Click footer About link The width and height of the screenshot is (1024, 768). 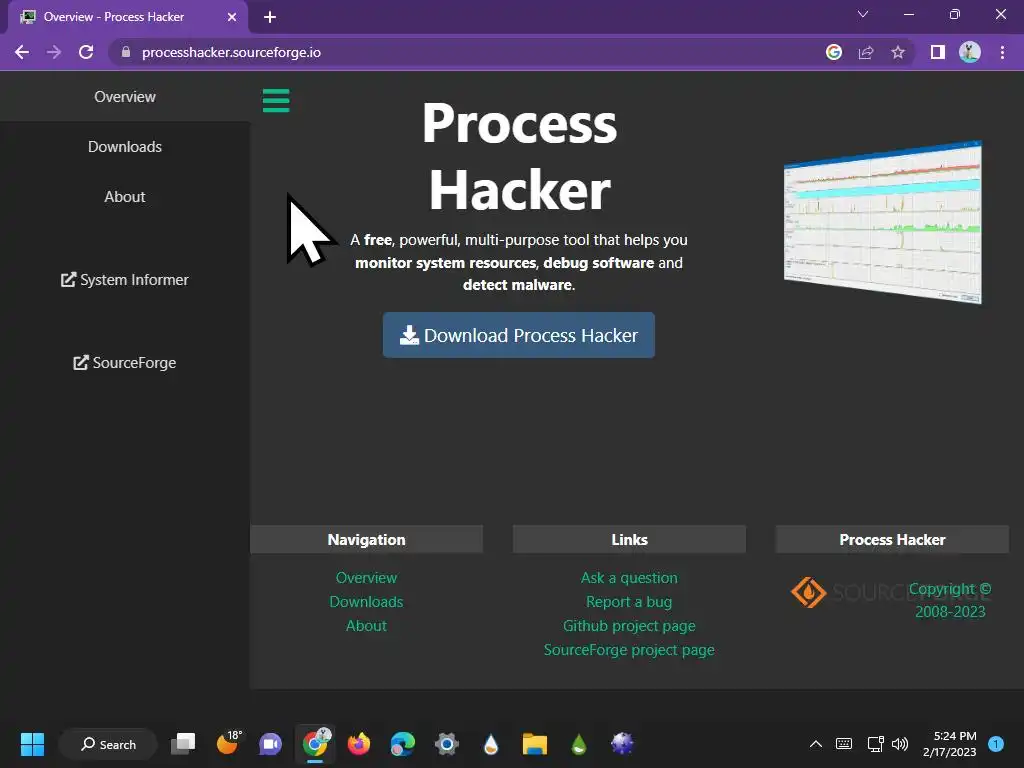coord(366,626)
